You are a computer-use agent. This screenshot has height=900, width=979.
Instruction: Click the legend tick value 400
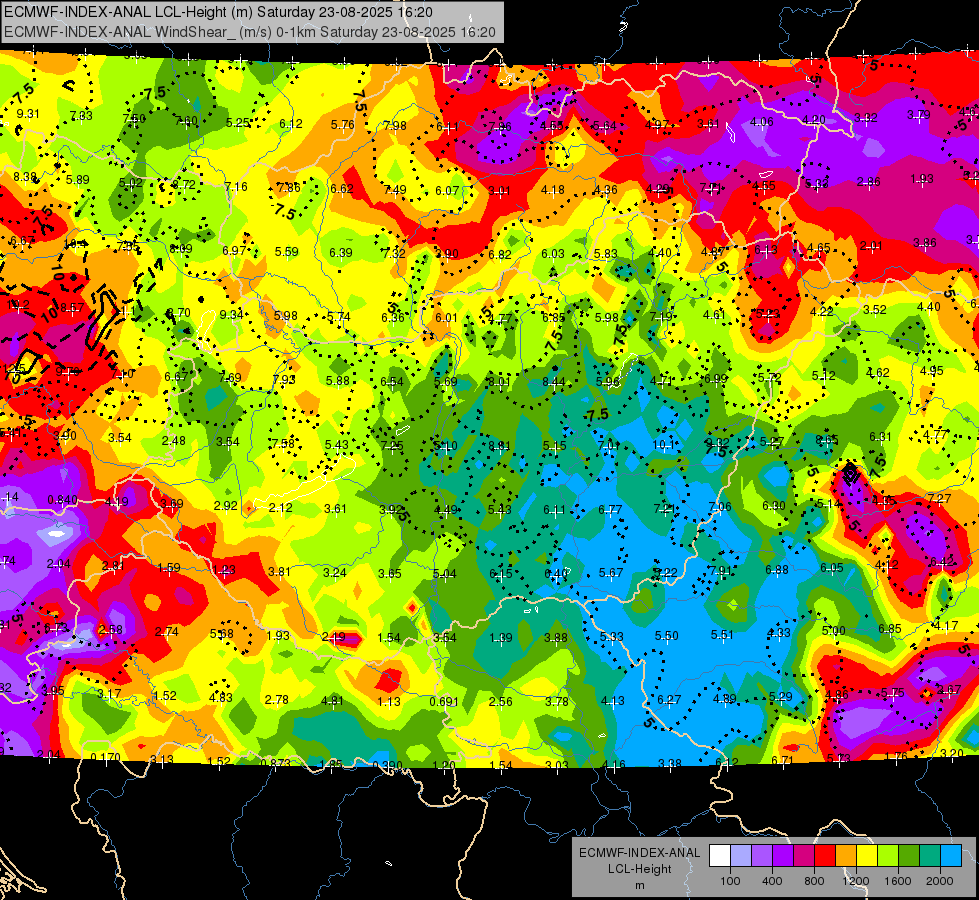tap(772, 881)
